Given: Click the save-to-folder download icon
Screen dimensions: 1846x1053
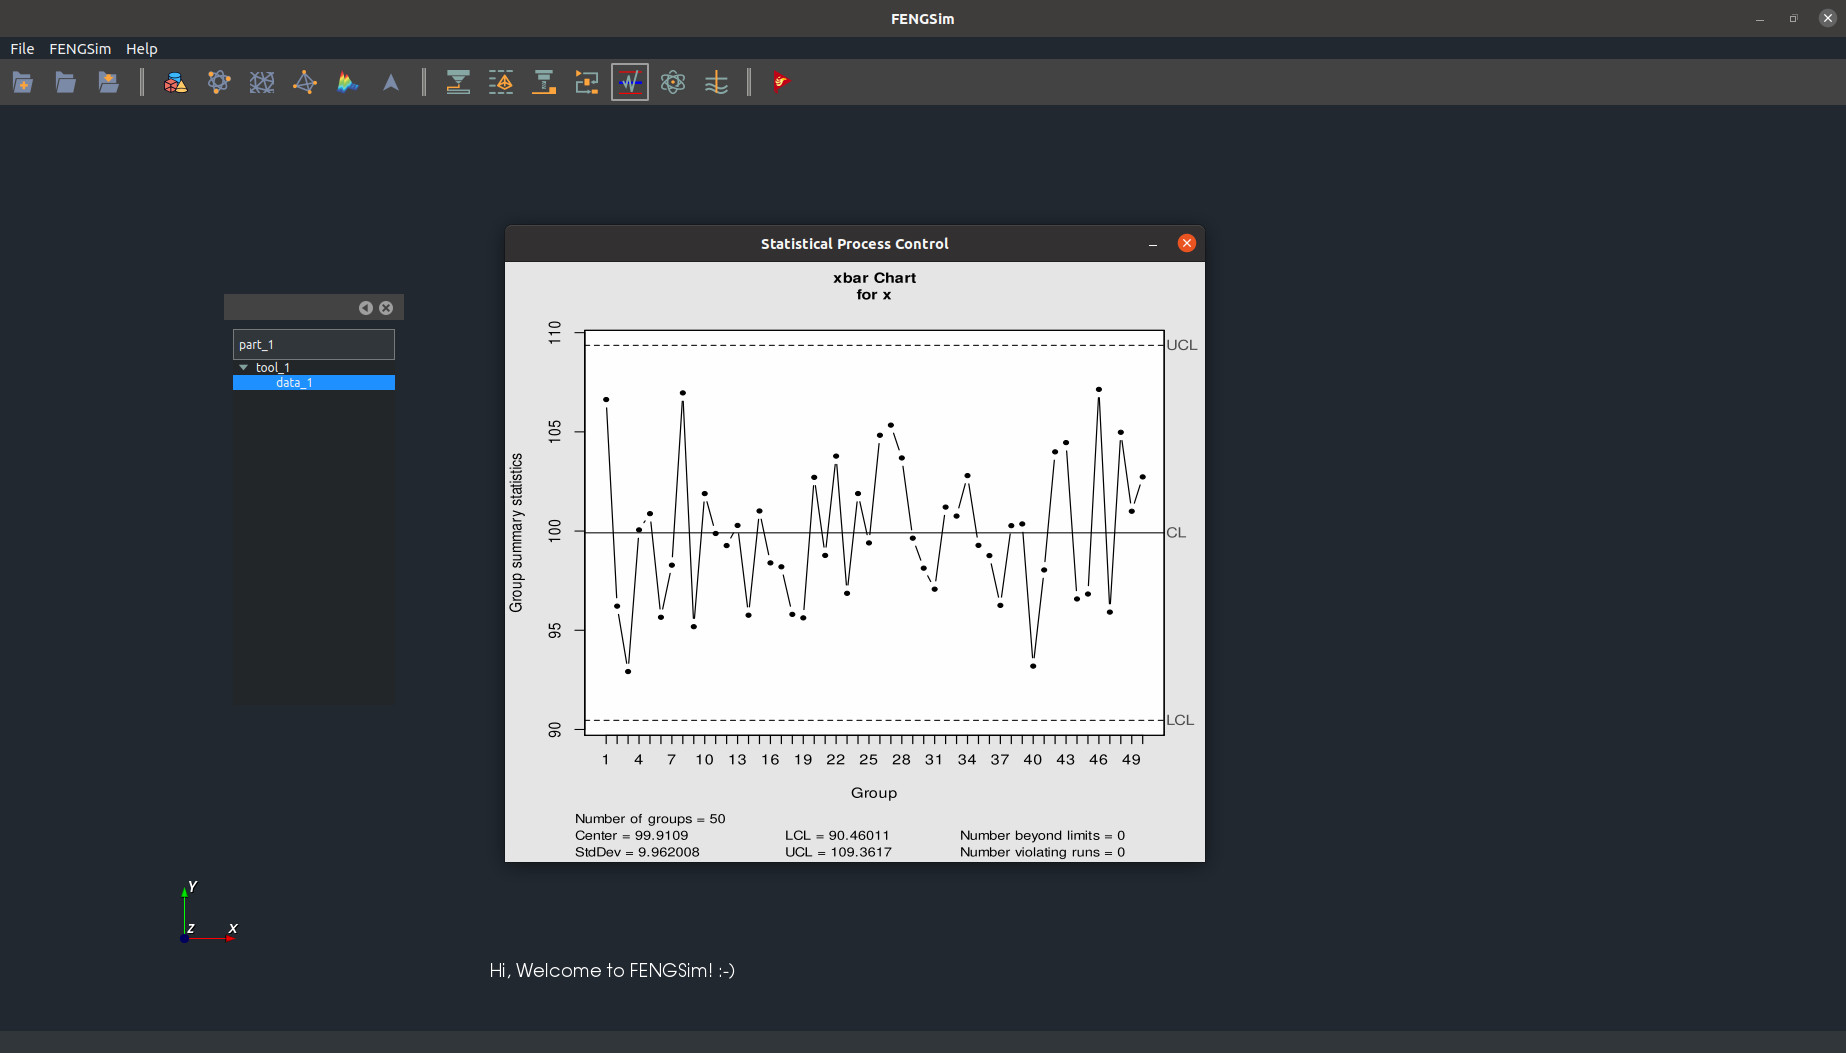Looking at the screenshot, I should coord(108,83).
